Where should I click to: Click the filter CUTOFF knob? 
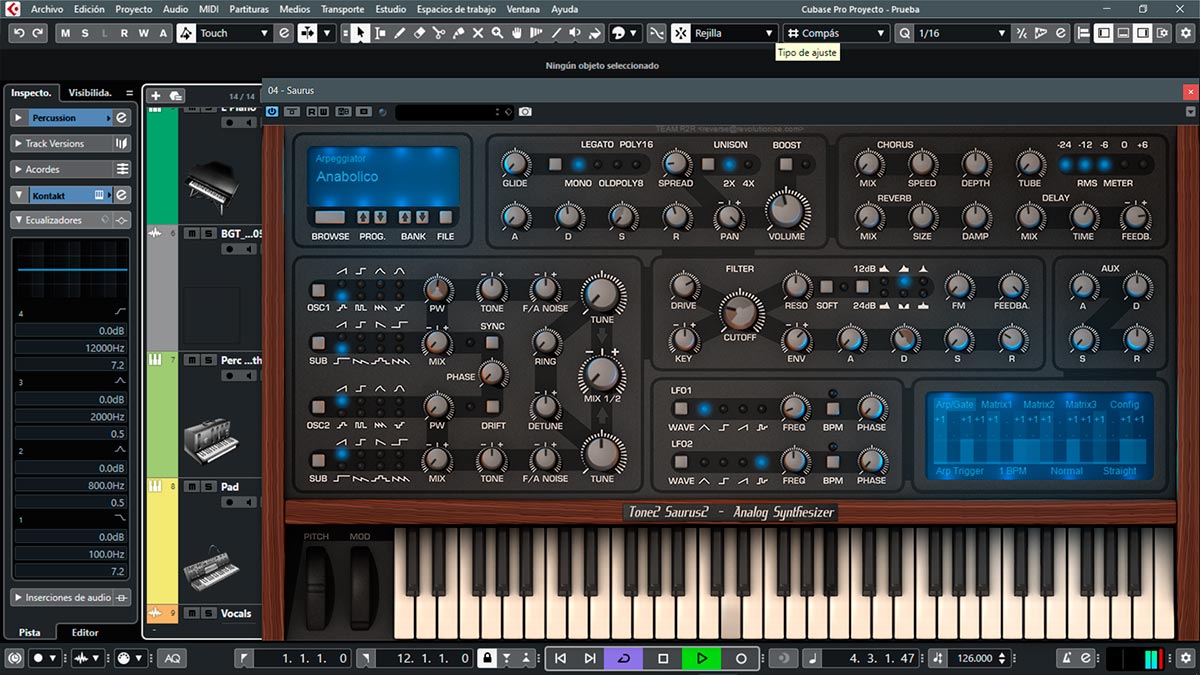pos(740,313)
